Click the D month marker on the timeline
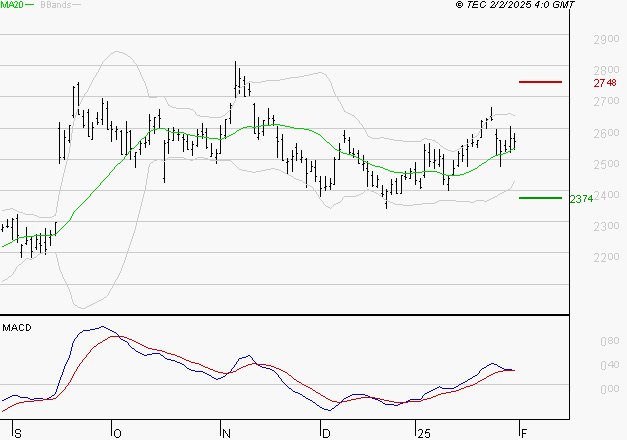This screenshot has width=627, height=440. click(326, 434)
